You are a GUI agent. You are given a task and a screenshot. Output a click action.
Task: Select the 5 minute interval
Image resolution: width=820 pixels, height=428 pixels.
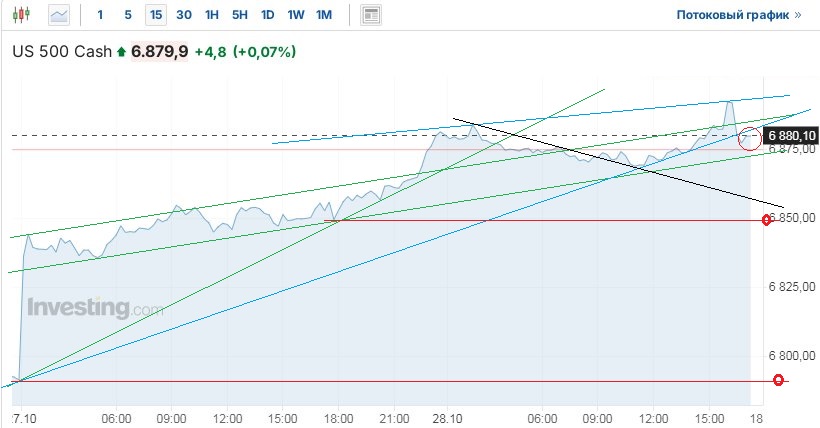tap(127, 15)
